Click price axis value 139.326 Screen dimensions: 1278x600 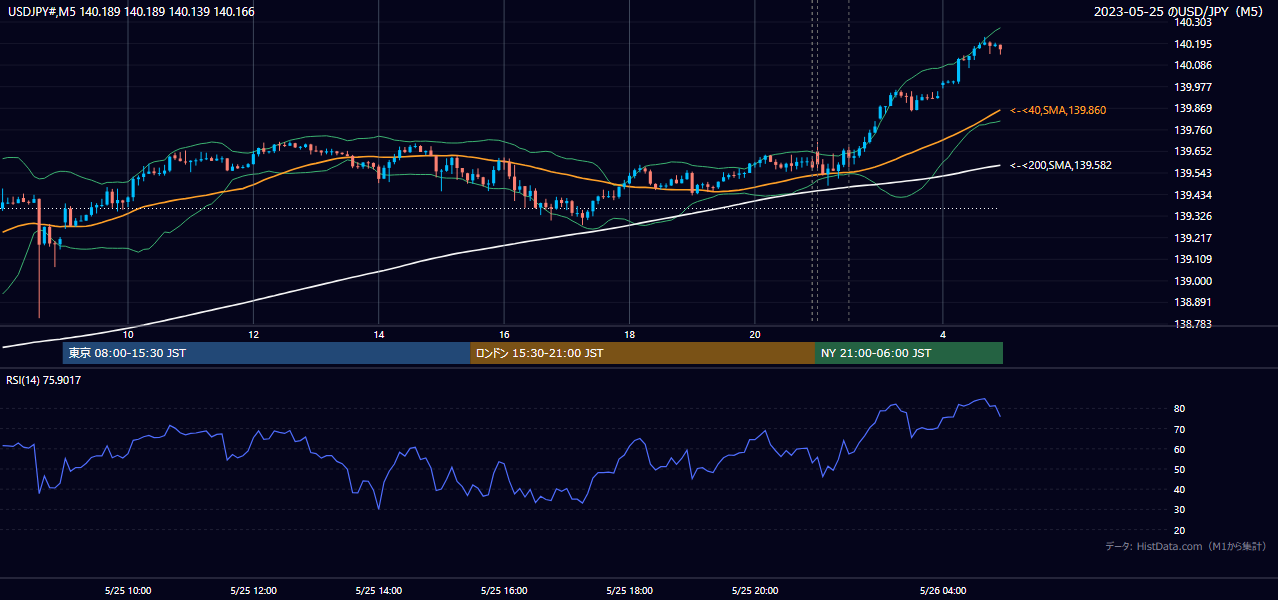(x=1192, y=217)
